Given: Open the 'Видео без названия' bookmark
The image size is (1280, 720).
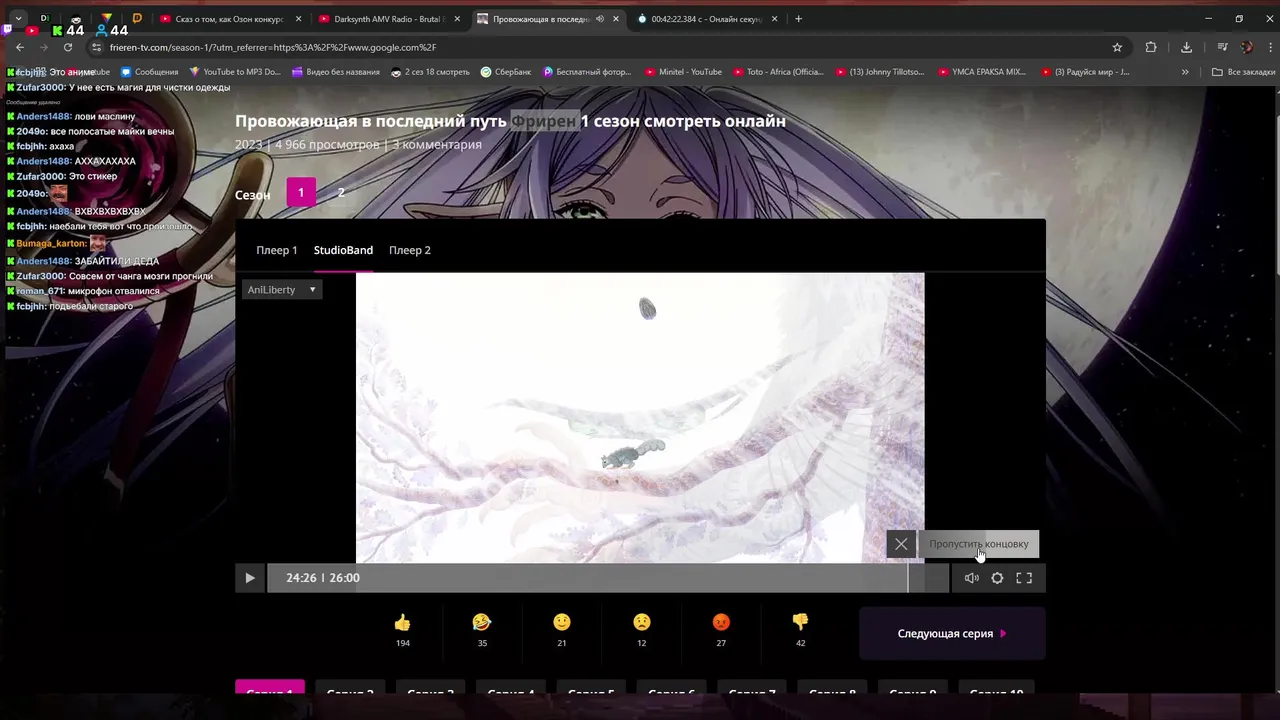Looking at the screenshot, I should 336,72.
